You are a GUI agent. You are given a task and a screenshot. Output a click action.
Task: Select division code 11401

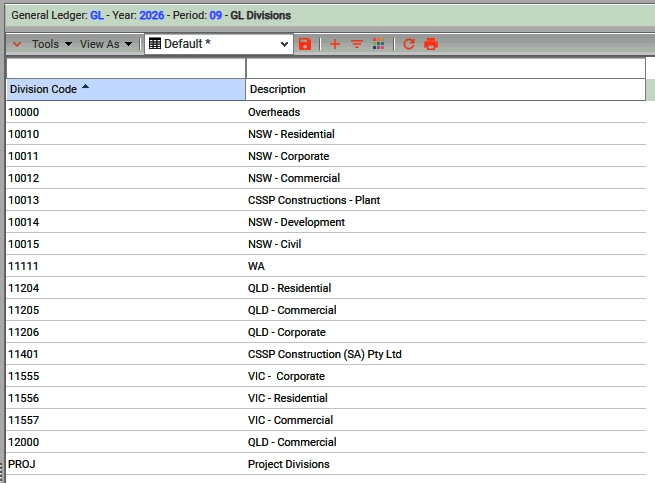tap(23, 354)
